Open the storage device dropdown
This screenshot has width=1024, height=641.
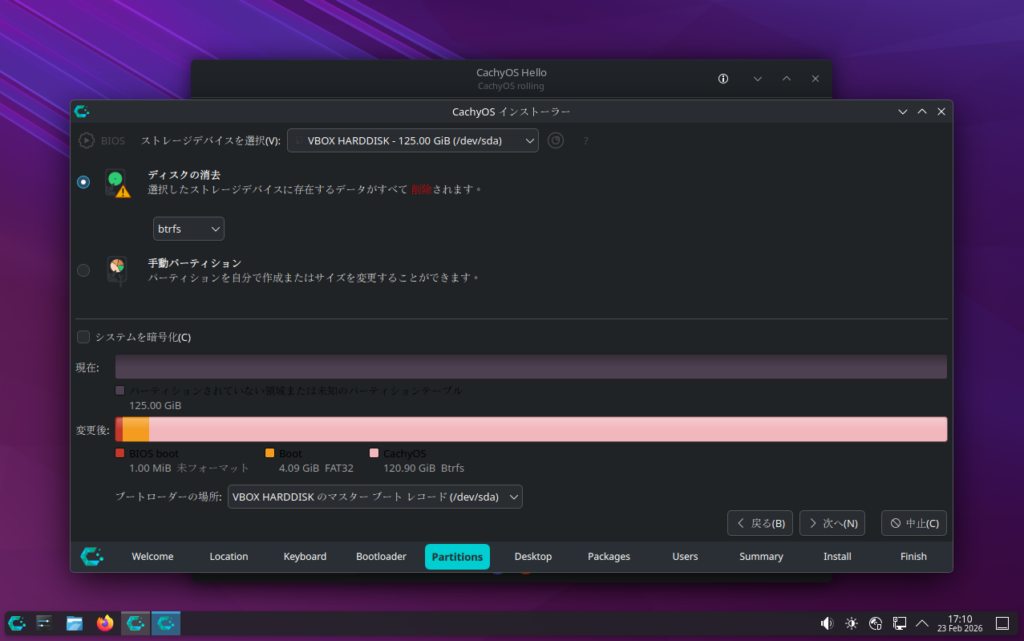coord(412,141)
